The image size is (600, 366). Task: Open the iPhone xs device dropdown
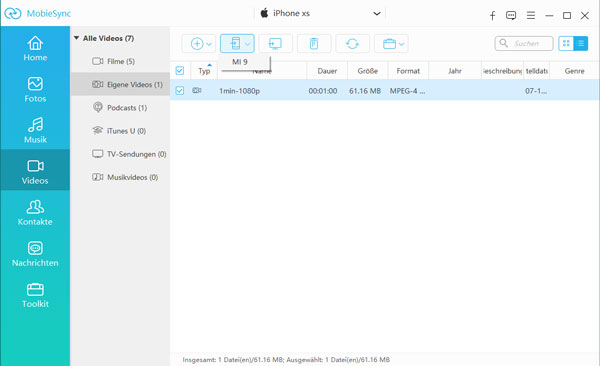(377, 13)
